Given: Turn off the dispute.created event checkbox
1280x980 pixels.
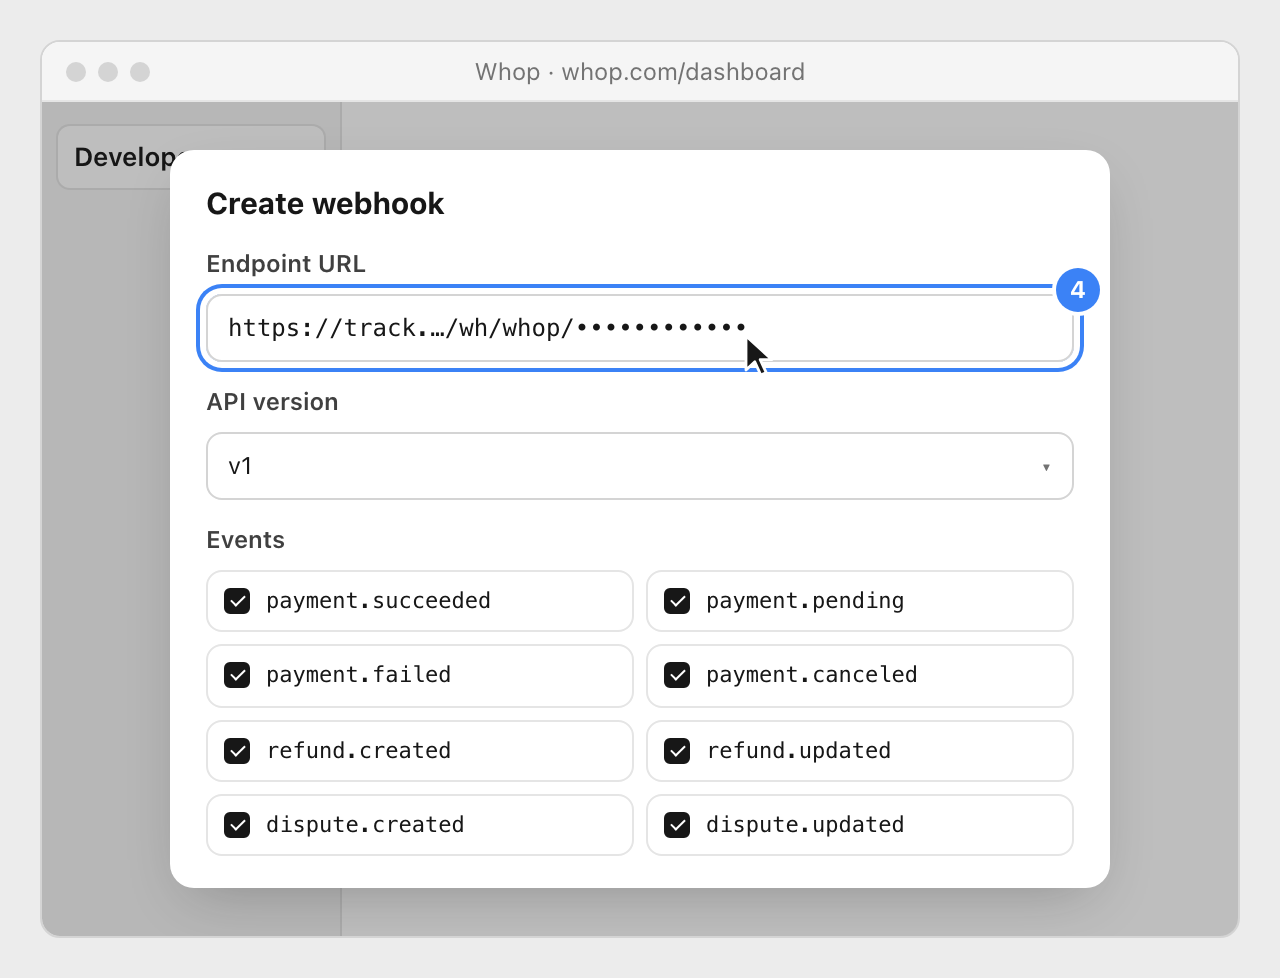Looking at the screenshot, I should pos(237,825).
